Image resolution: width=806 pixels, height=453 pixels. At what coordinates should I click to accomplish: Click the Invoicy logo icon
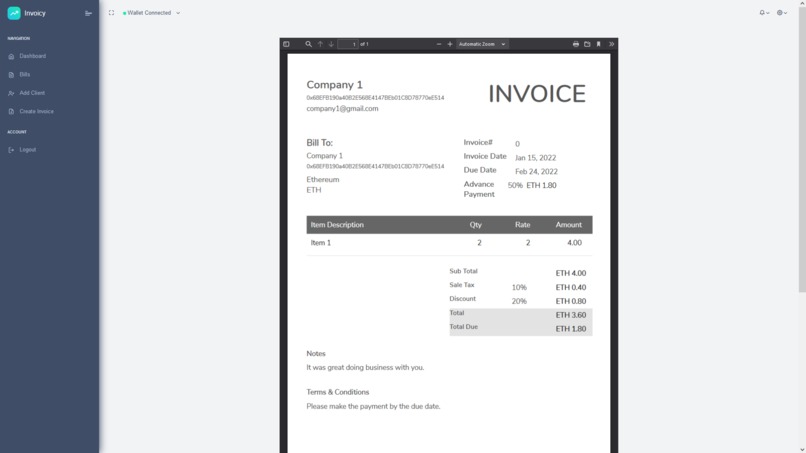(14, 13)
